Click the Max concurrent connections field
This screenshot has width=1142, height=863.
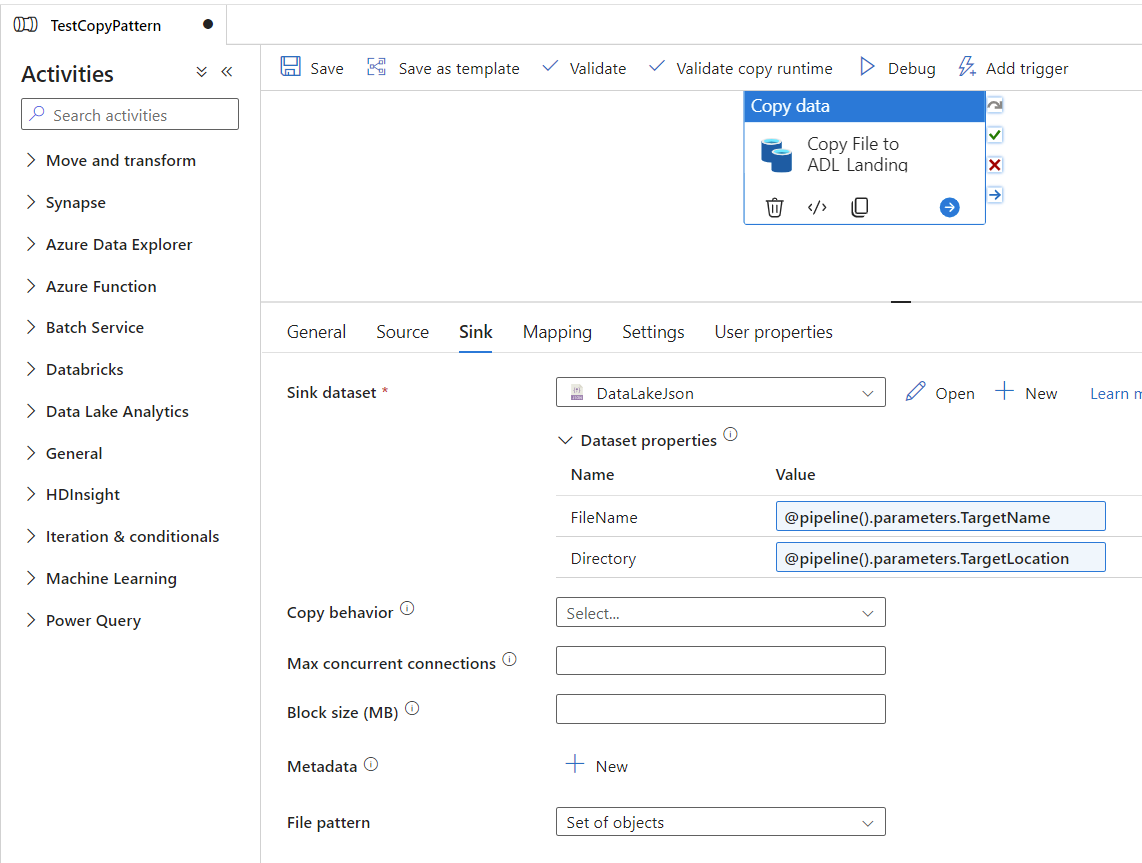point(720,661)
